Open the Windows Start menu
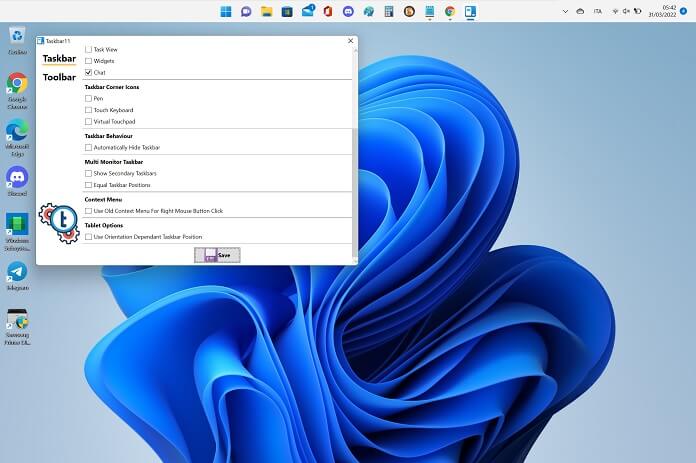 (x=225, y=11)
